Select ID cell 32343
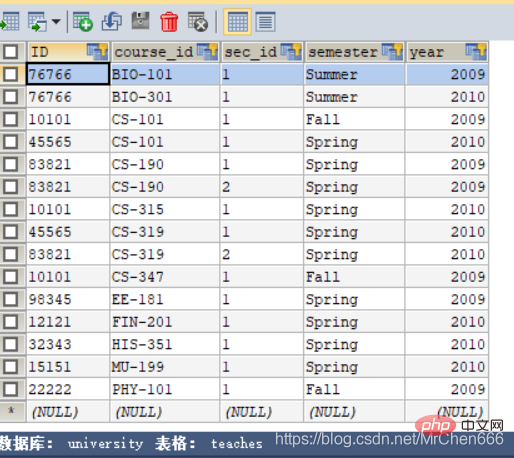The image size is (514, 458). pyautogui.click(x=68, y=344)
